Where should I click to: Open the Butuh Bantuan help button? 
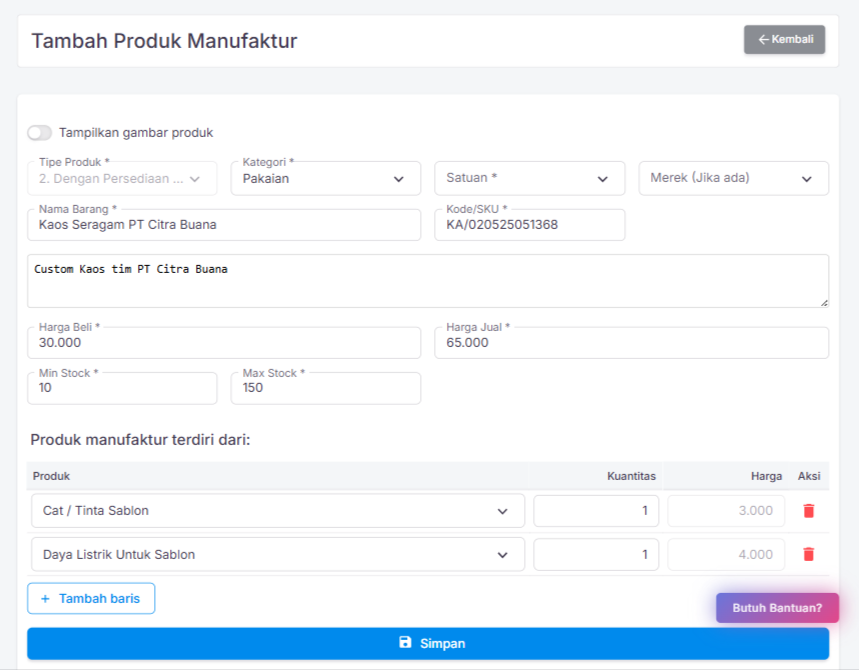point(777,608)
